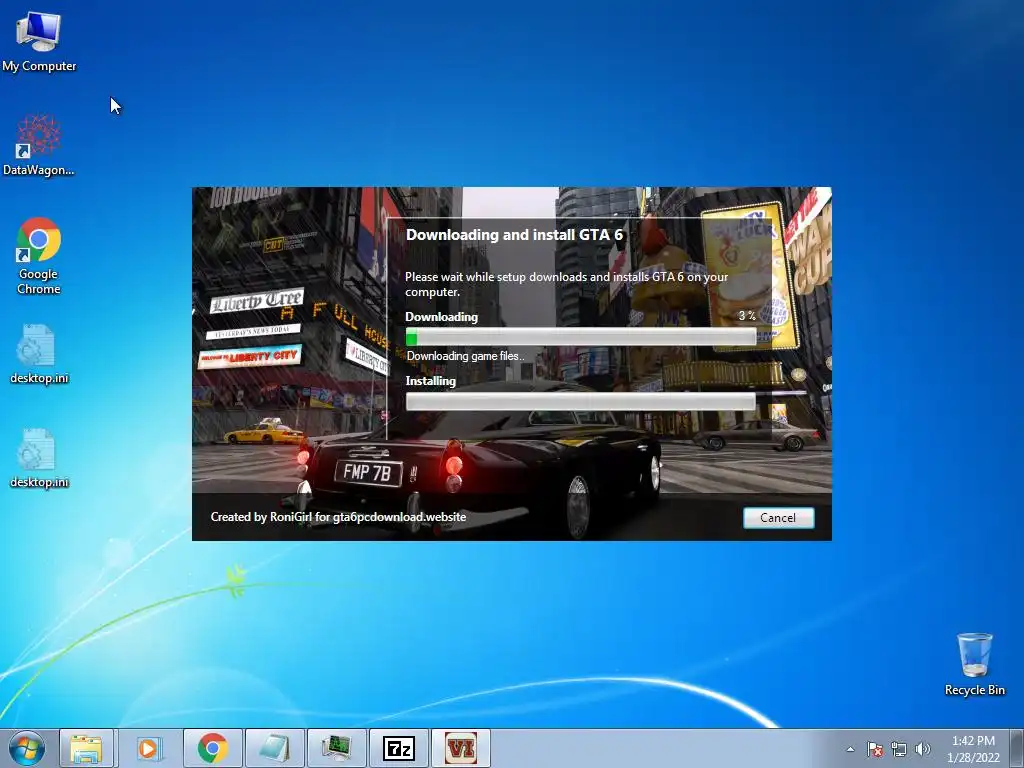Click the 3 % progress value
Screen dimensions: 1024x768
coord(746,316)
